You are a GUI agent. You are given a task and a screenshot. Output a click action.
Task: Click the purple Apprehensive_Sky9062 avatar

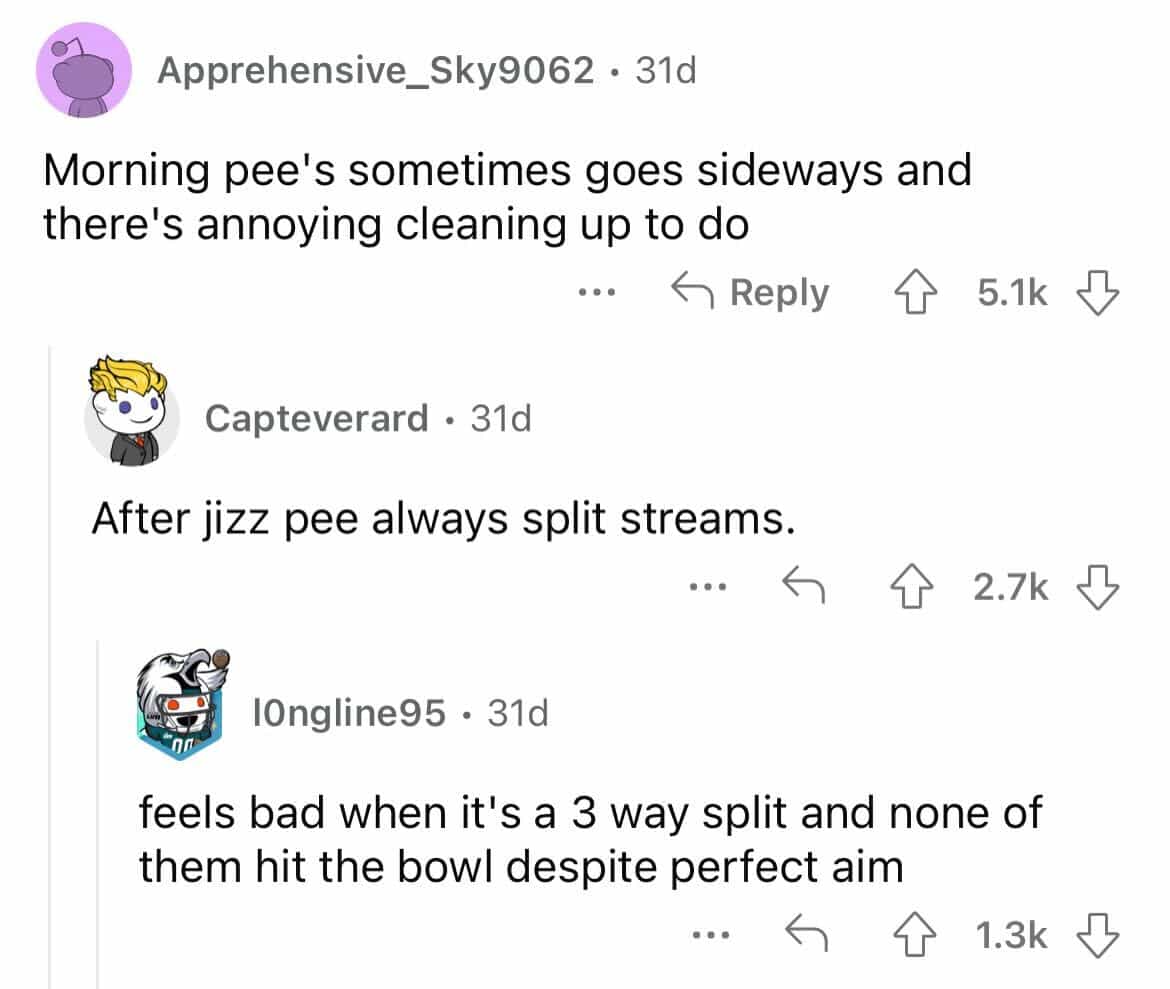tap(84, 70)
